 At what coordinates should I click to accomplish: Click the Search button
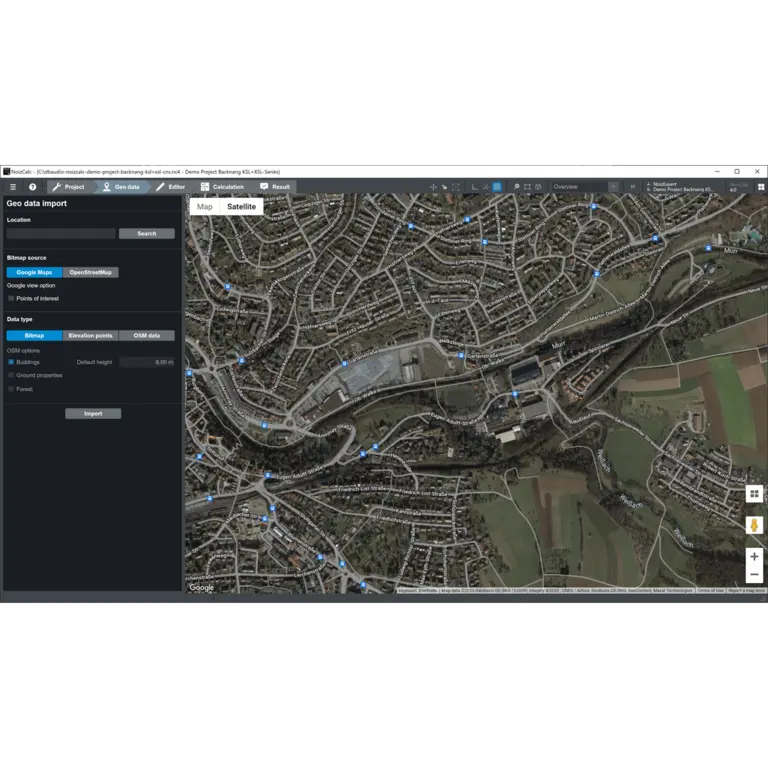pyautogui.click(x=146, y=234)
